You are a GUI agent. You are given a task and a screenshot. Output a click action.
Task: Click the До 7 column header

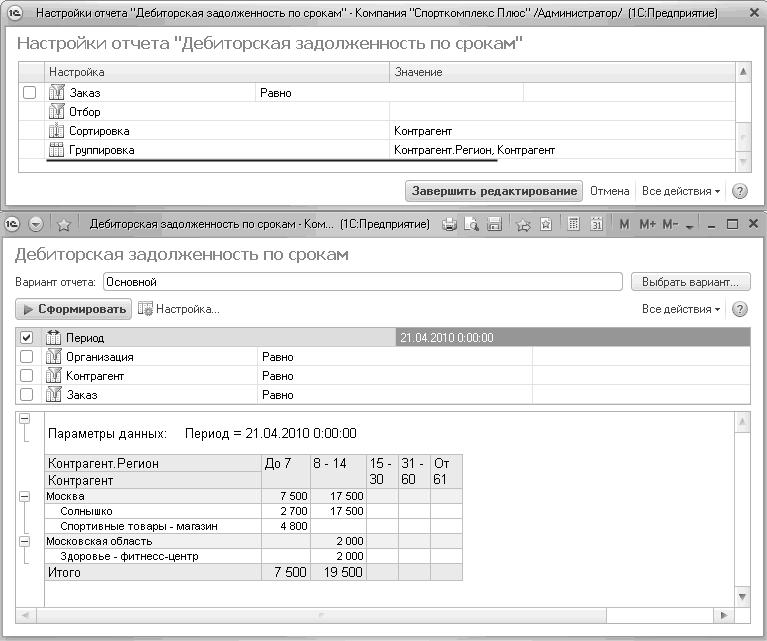pyautogui.click(x=286, y=471)
